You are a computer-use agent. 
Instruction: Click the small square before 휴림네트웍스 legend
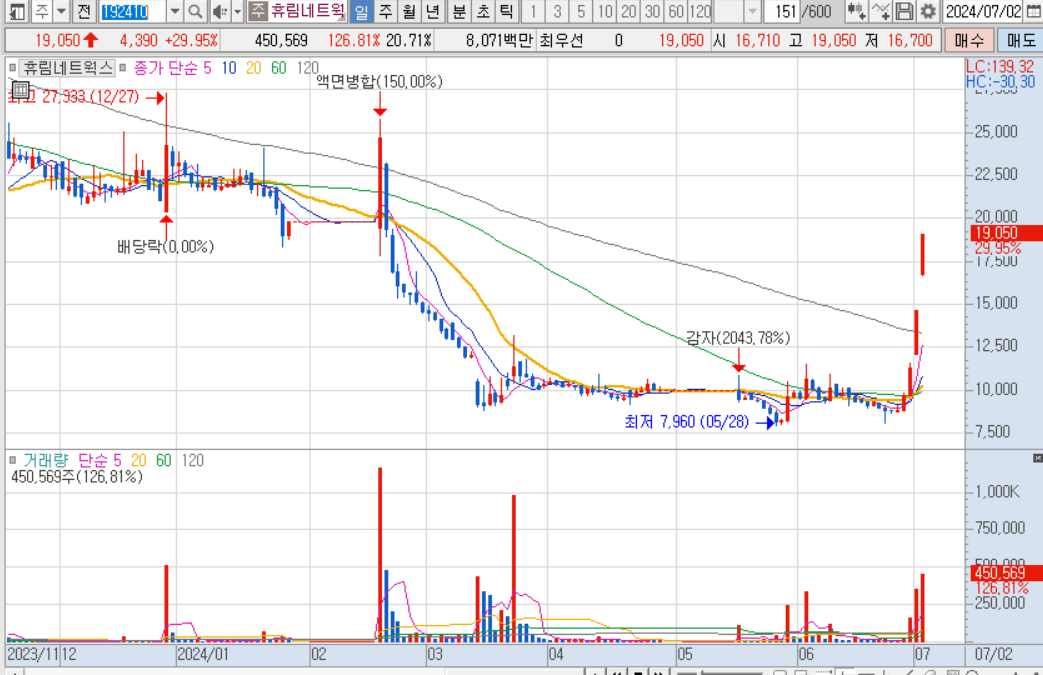tap(12, 67)
